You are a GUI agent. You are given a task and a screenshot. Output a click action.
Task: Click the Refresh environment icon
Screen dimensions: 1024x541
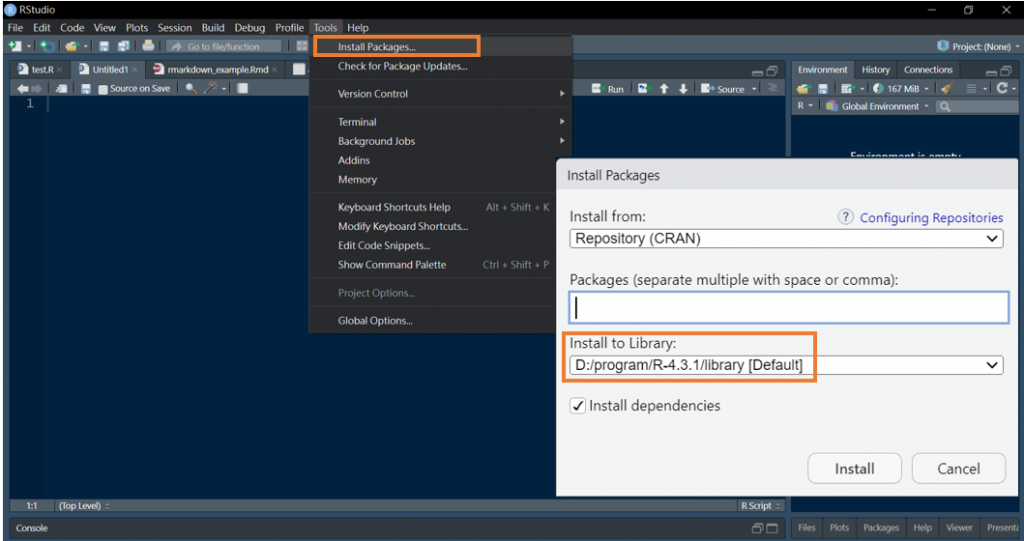click(1002, 88)
